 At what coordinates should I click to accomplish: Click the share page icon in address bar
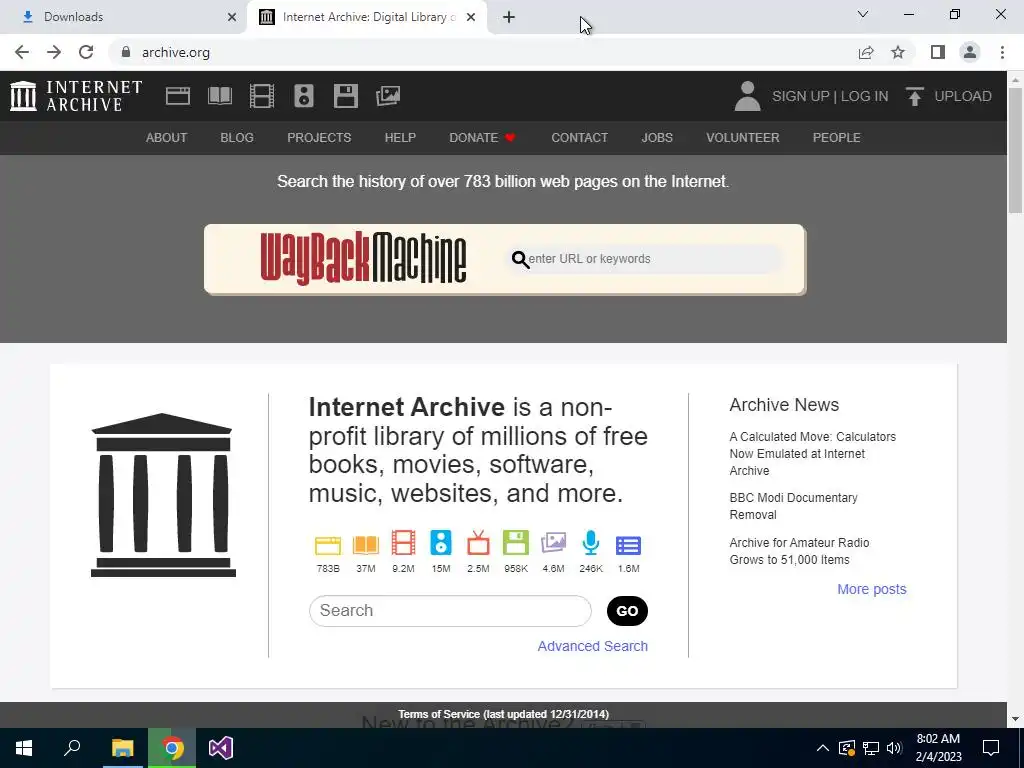click(866, 52)
